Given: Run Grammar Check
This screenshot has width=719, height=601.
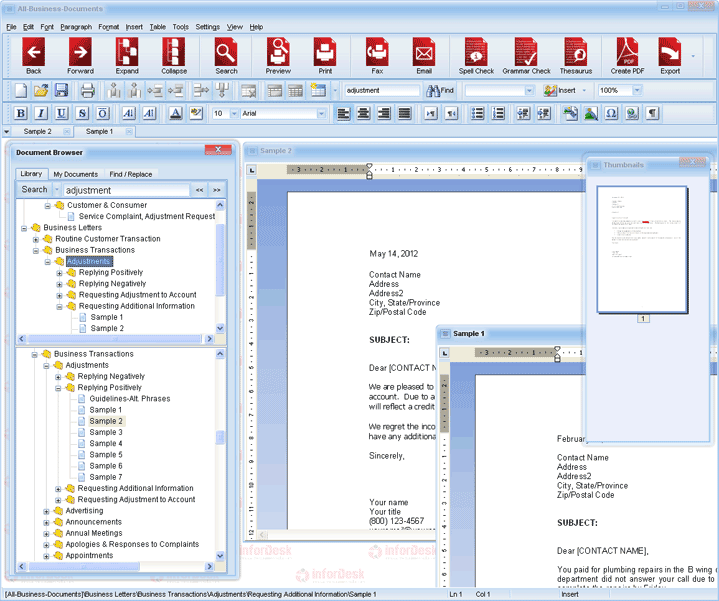Looking at the screenshot, I should pos(526,53).
